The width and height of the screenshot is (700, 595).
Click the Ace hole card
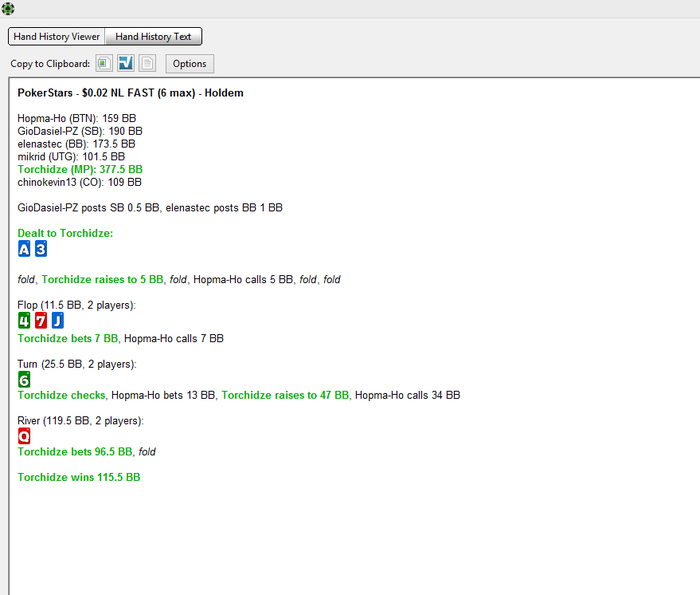(x=24, y=249)
